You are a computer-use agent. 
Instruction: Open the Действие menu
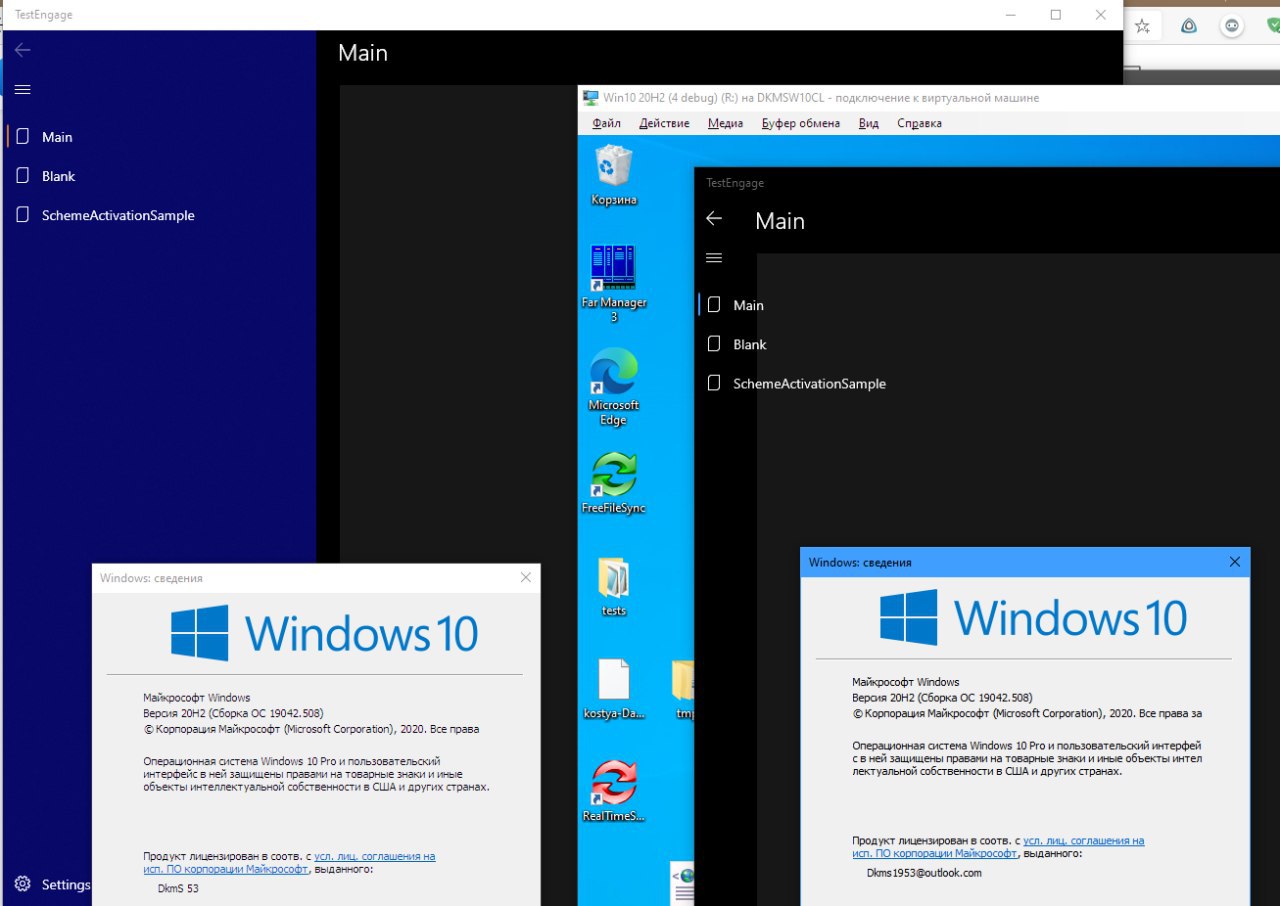click(664, 123)
